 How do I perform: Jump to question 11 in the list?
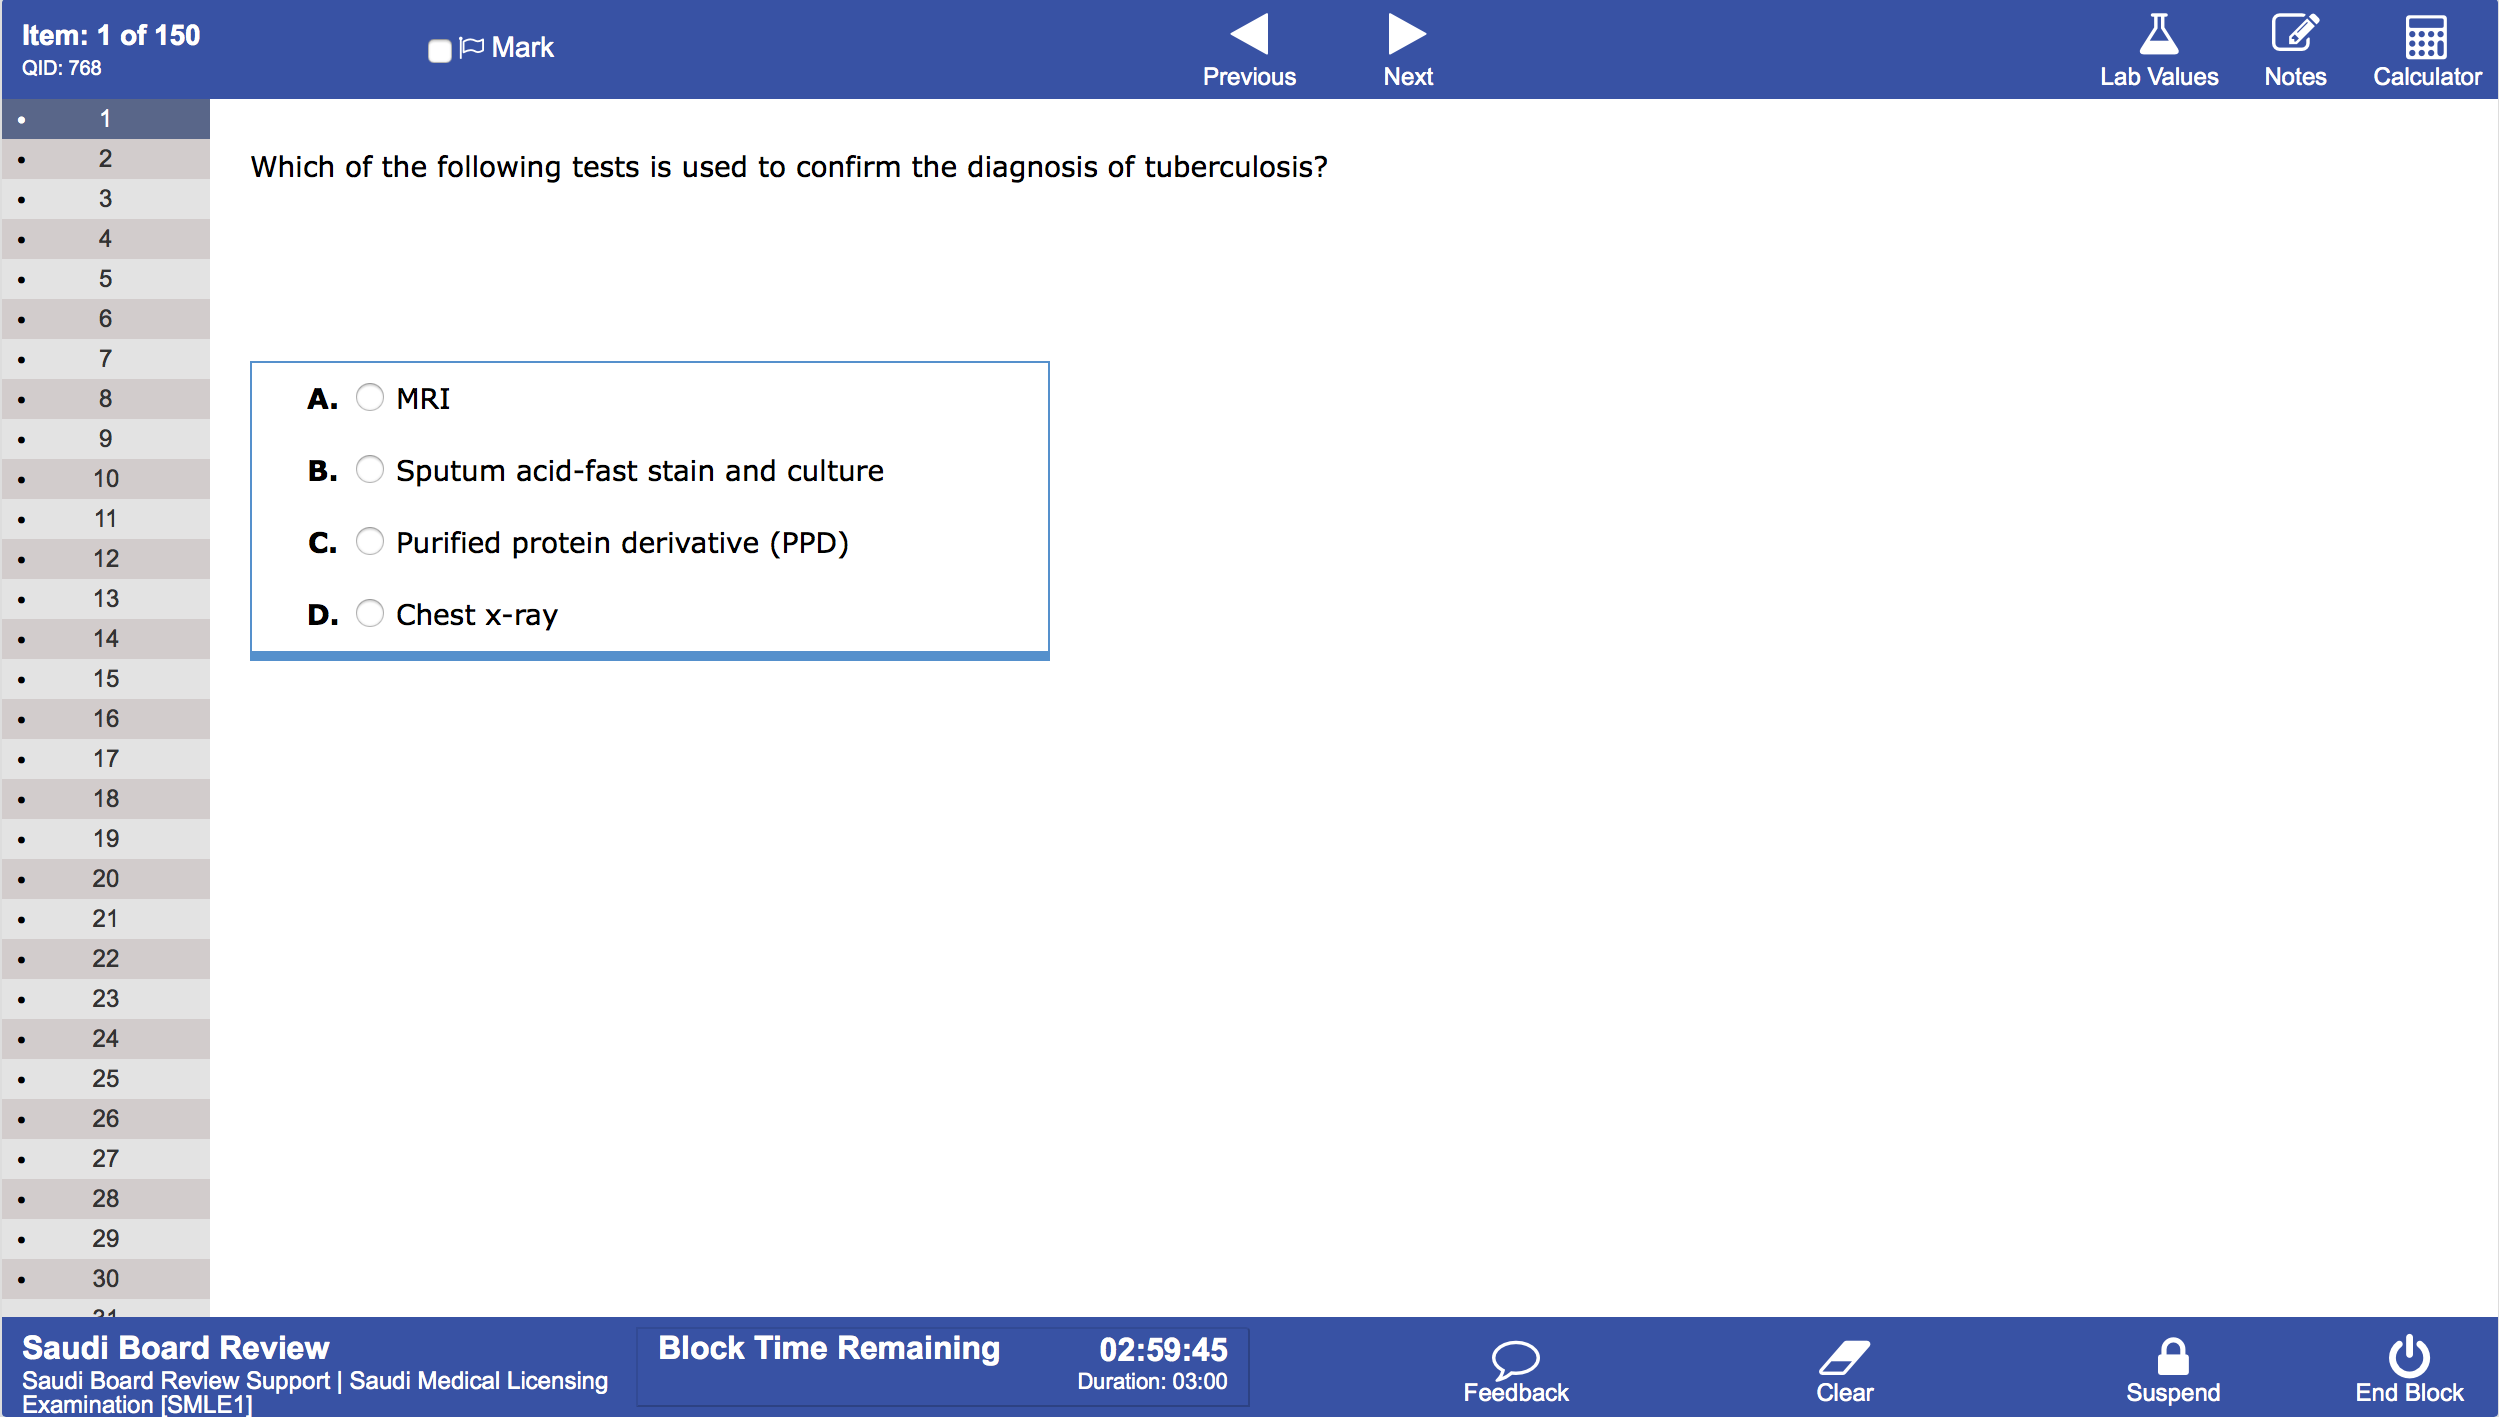[x=105, y=519]
